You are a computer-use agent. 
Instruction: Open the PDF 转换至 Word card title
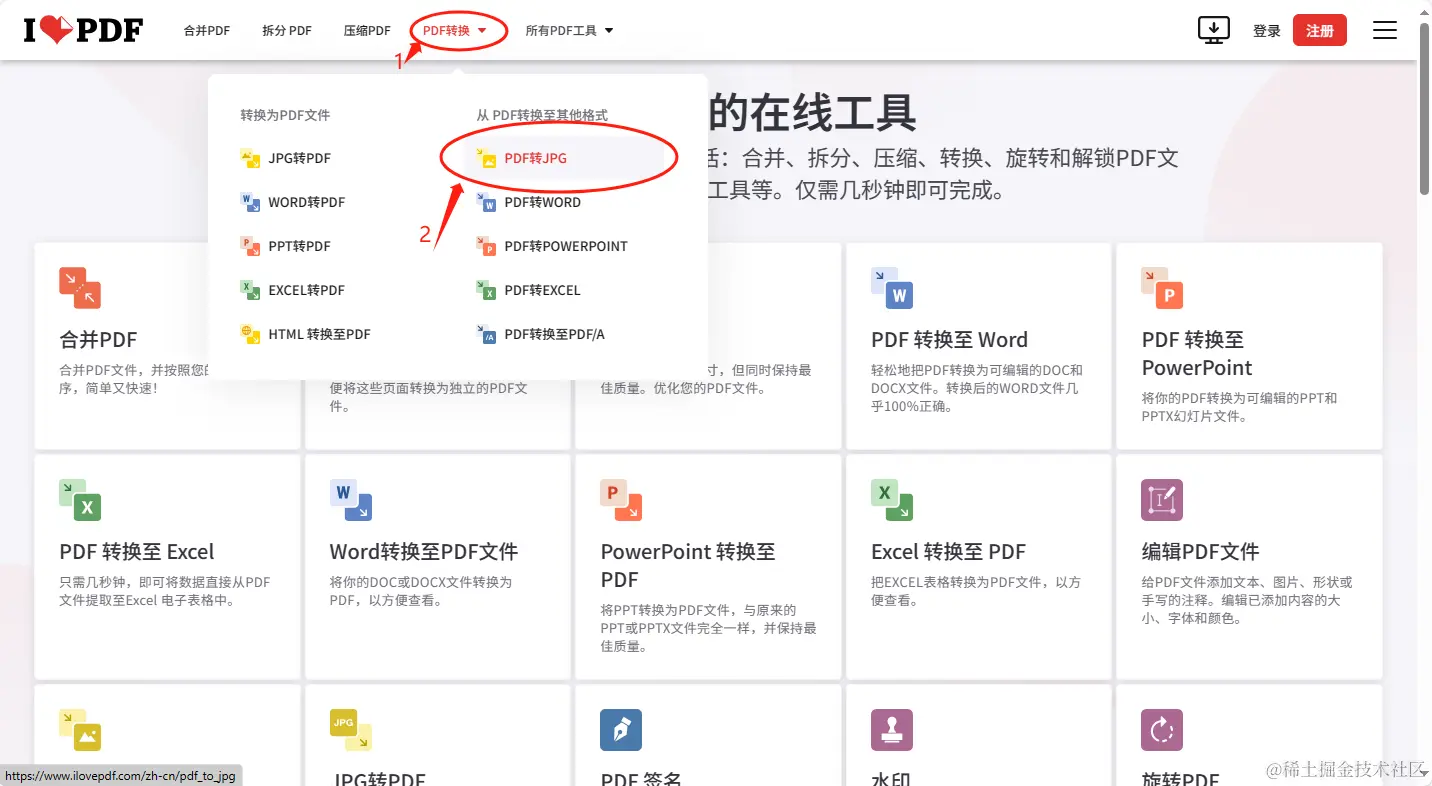click(949, 340)
